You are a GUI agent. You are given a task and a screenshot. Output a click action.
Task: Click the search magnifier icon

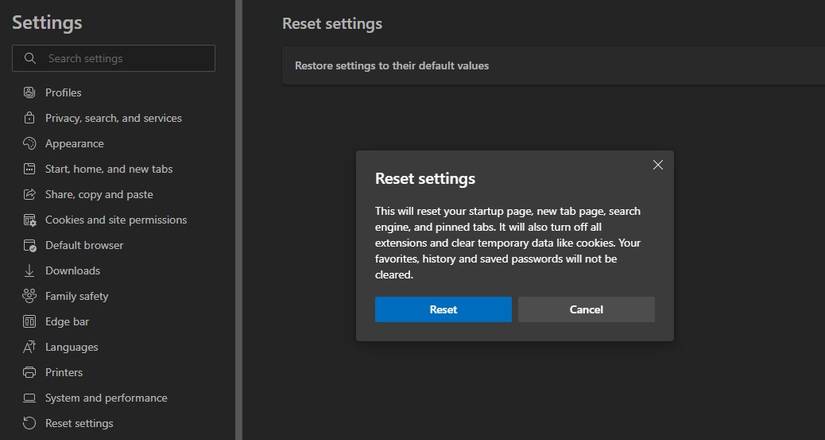pos(30,58)
